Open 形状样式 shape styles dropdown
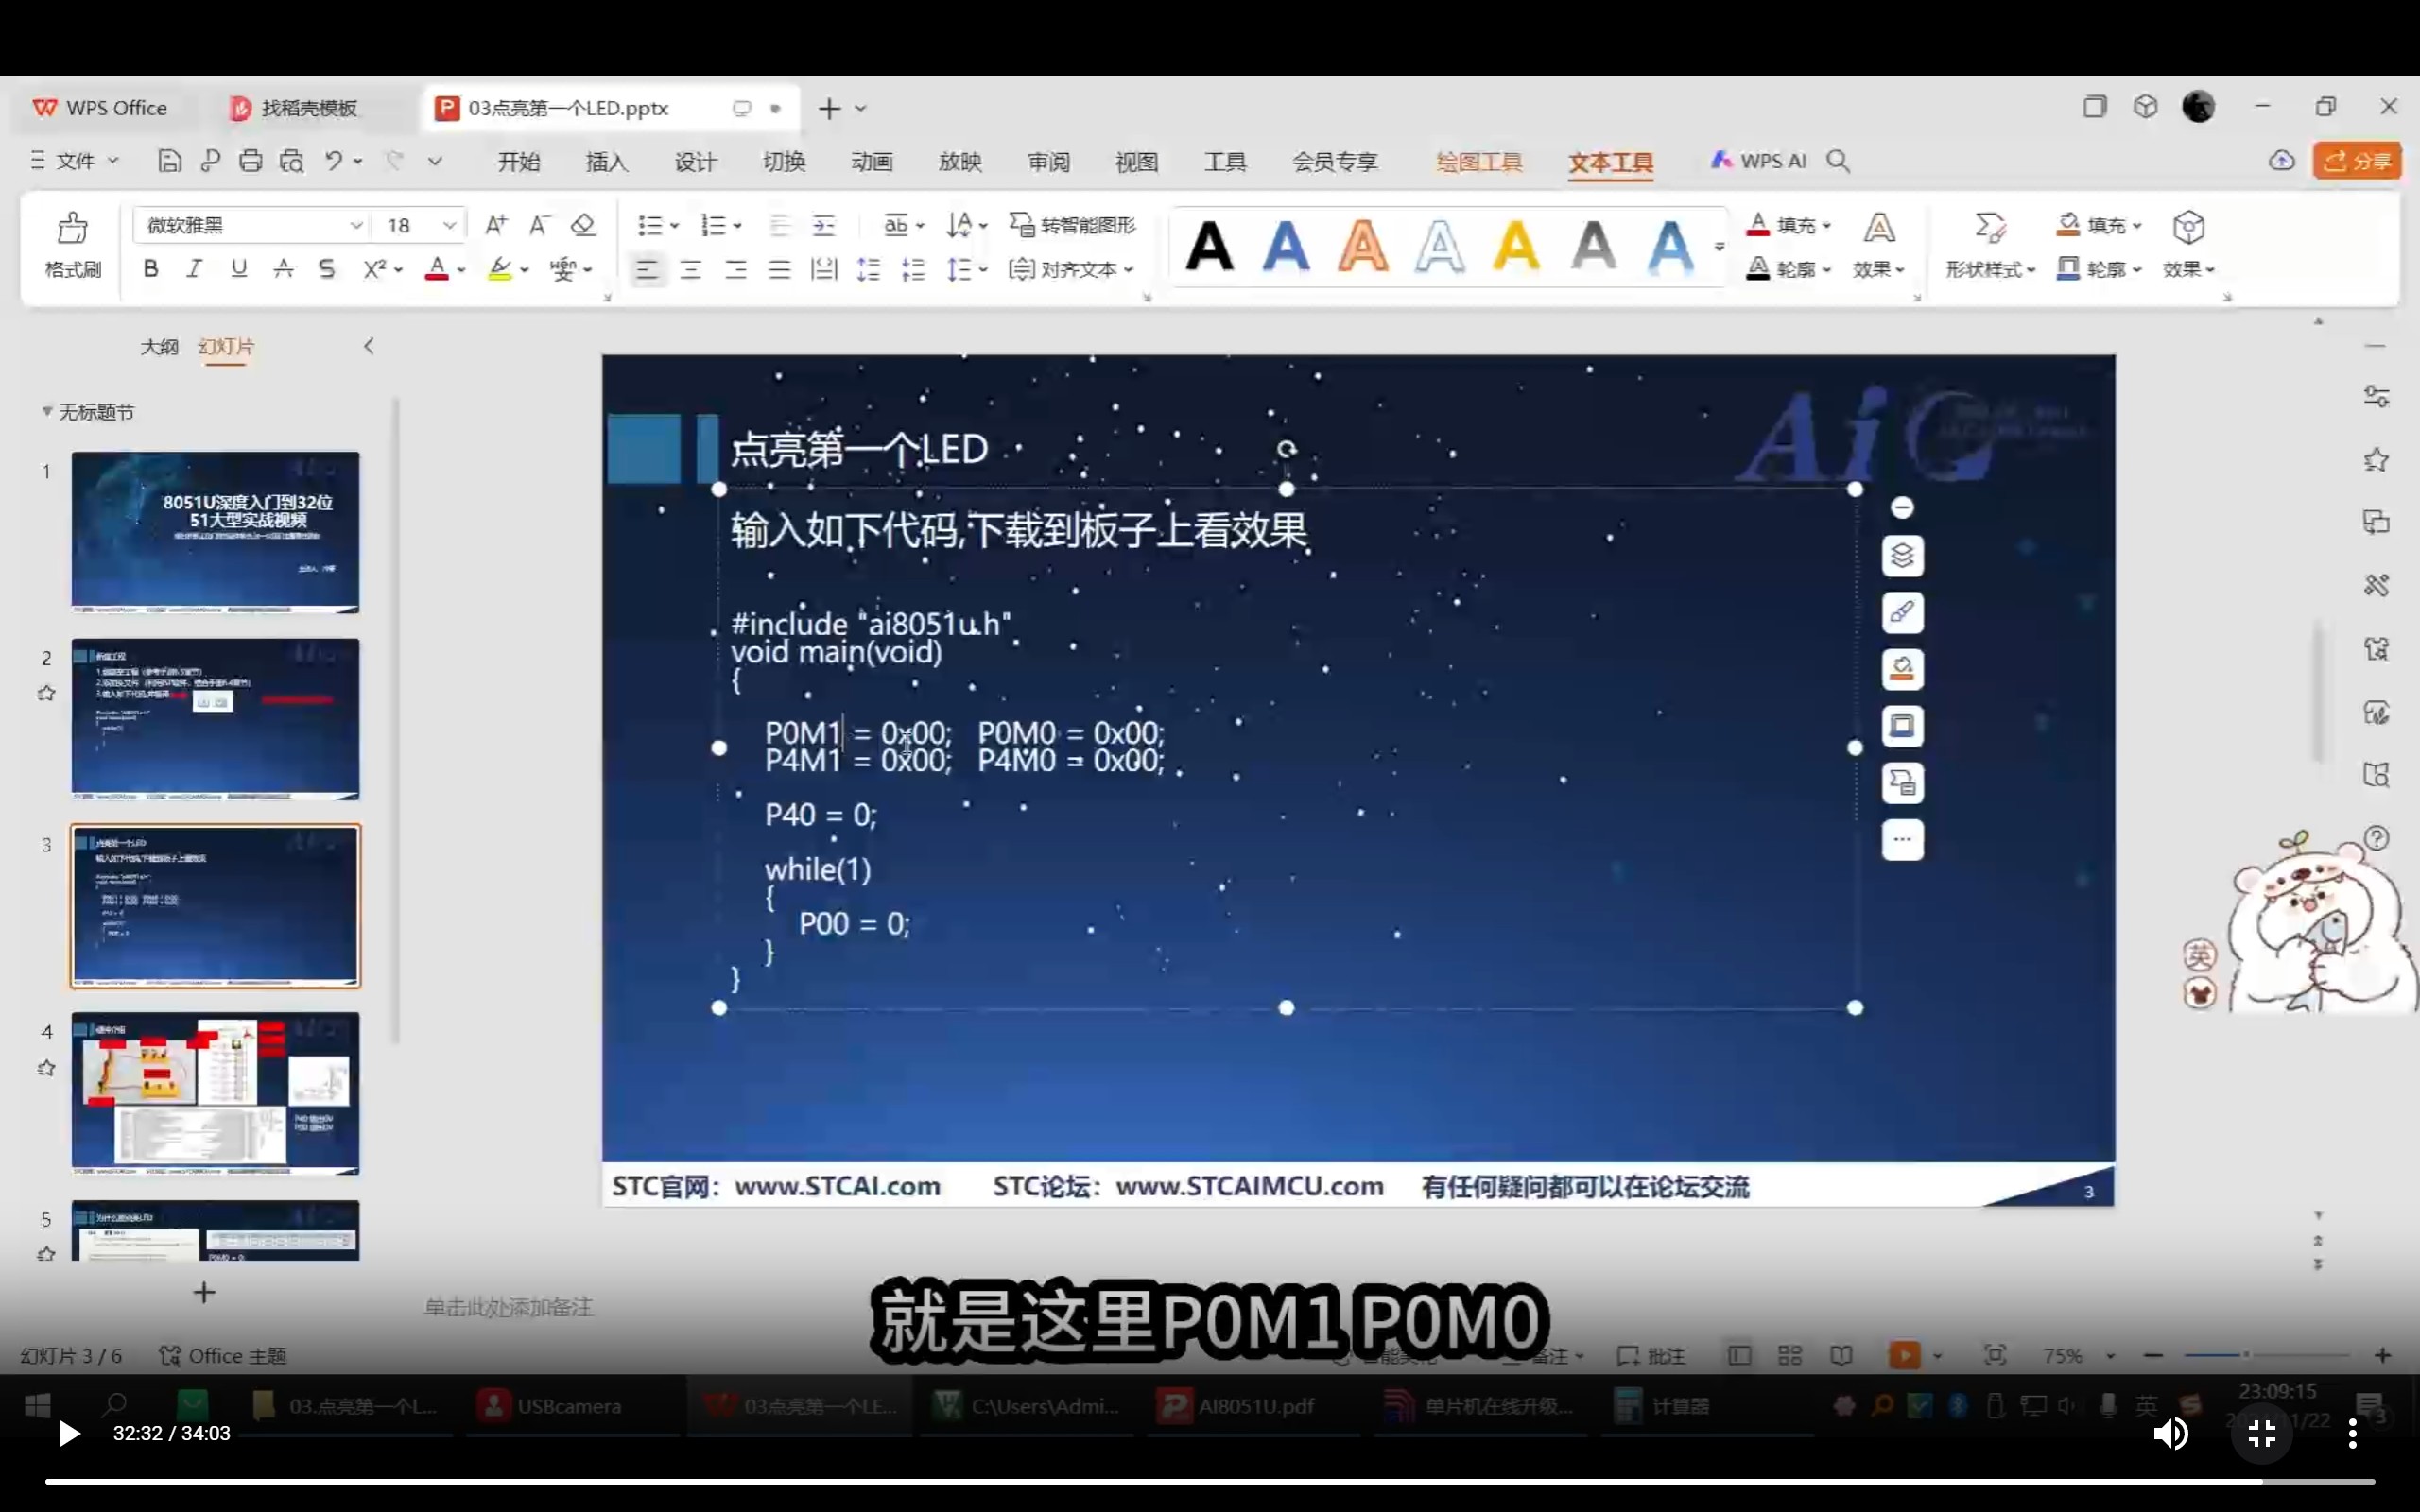Screen dimensions: 2420x1512 point(1990,269)
